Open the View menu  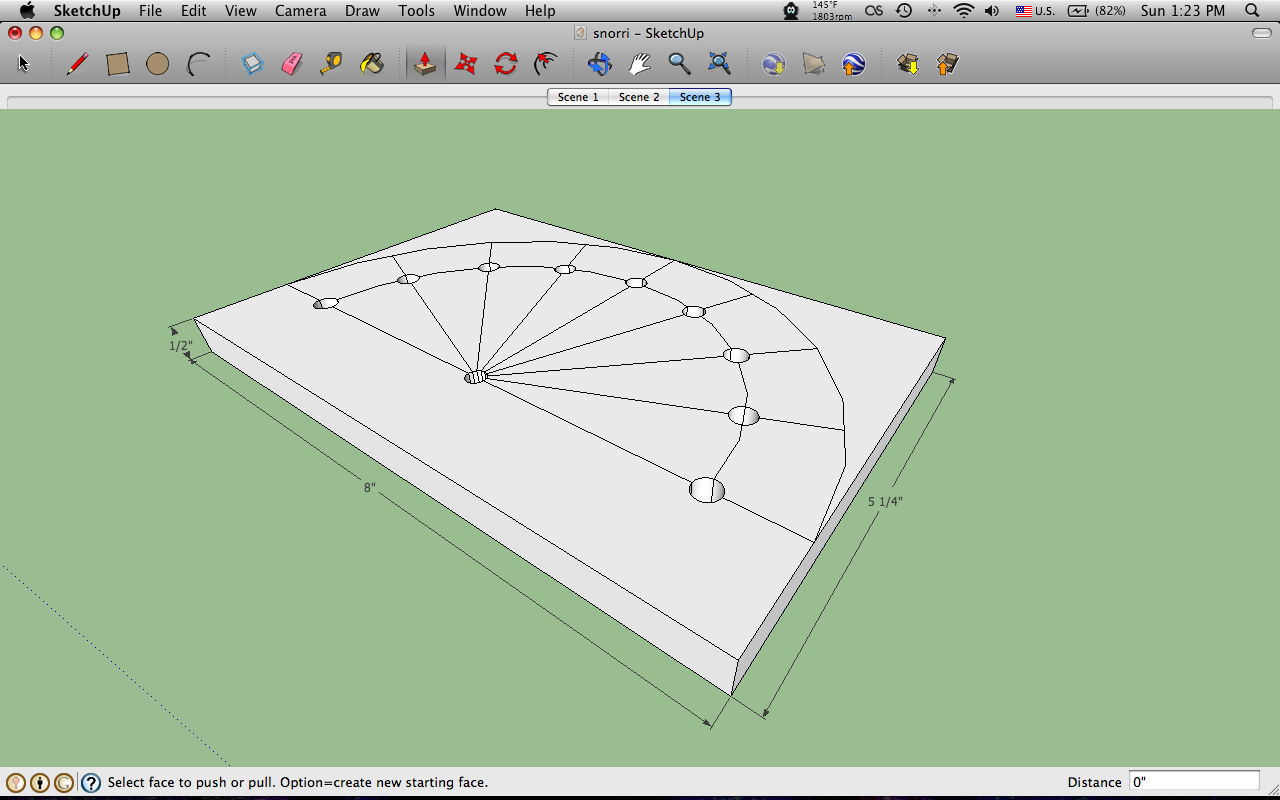241,11
